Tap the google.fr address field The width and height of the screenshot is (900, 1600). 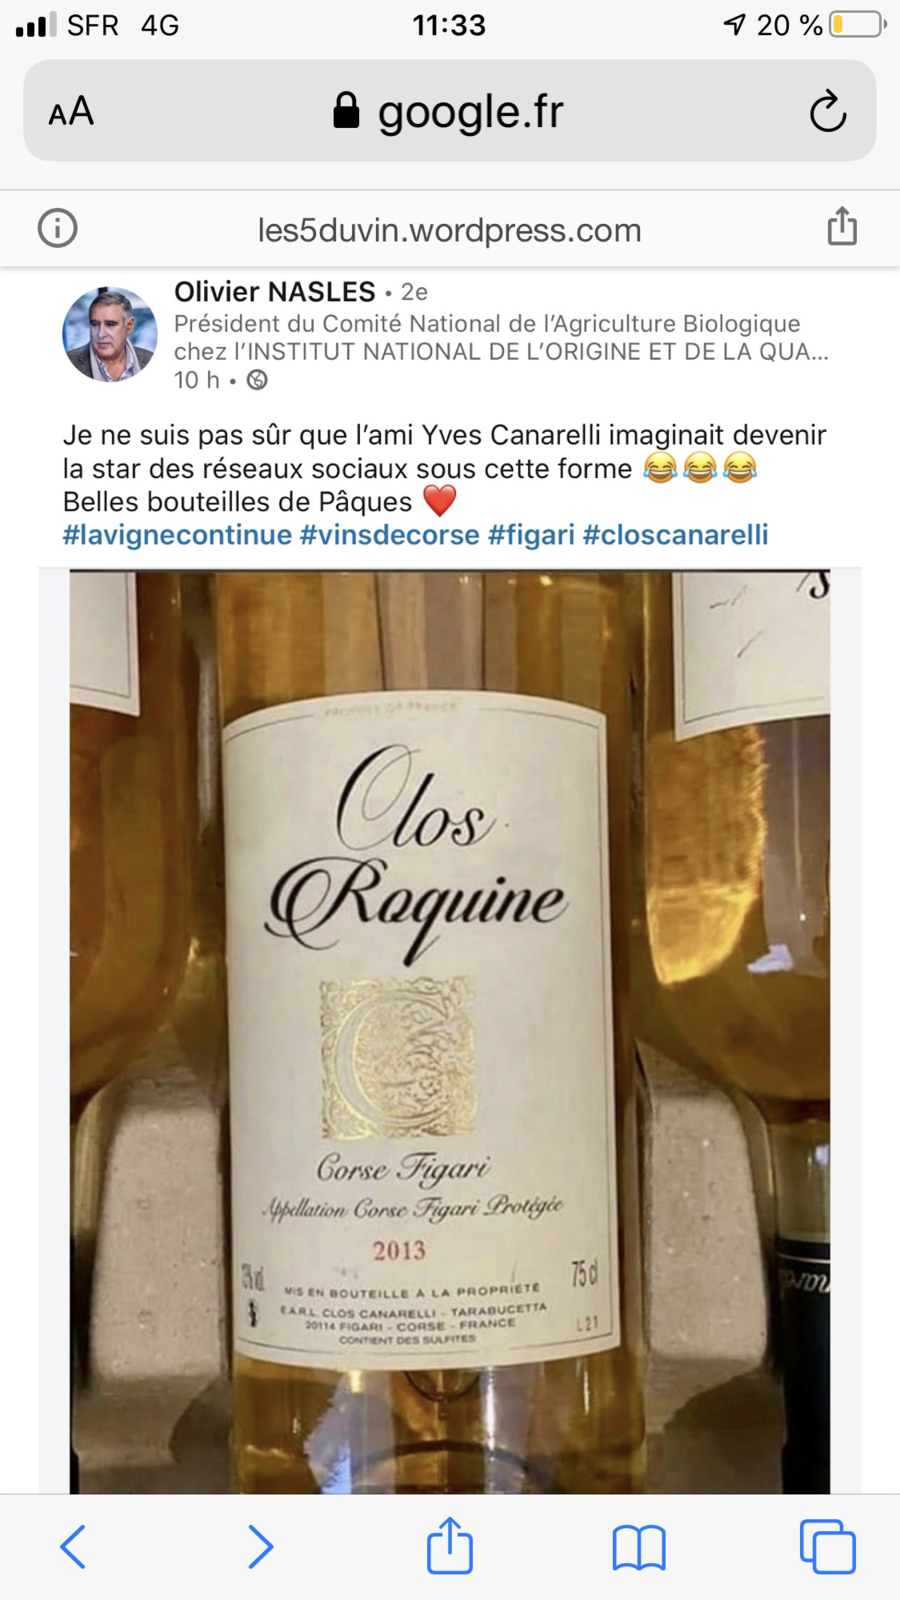tap(450, 110)
